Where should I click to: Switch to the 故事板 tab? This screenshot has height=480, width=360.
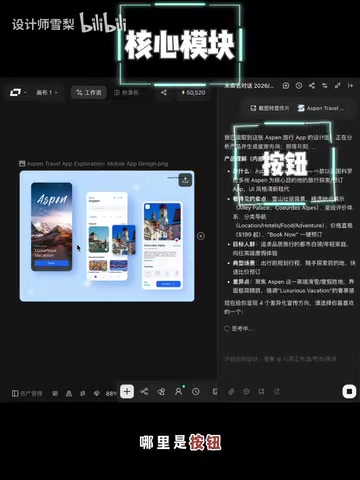(x=129, y=92)
